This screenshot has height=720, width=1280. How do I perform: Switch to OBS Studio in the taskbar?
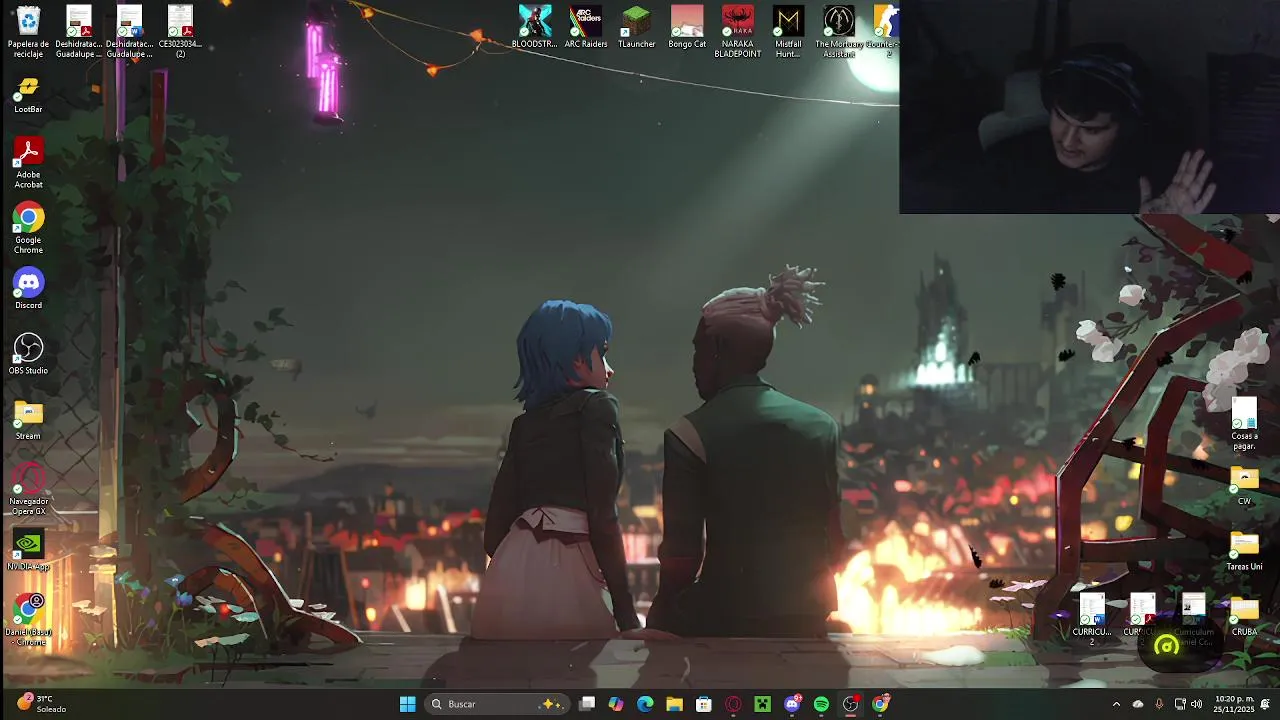pos(850,704)
